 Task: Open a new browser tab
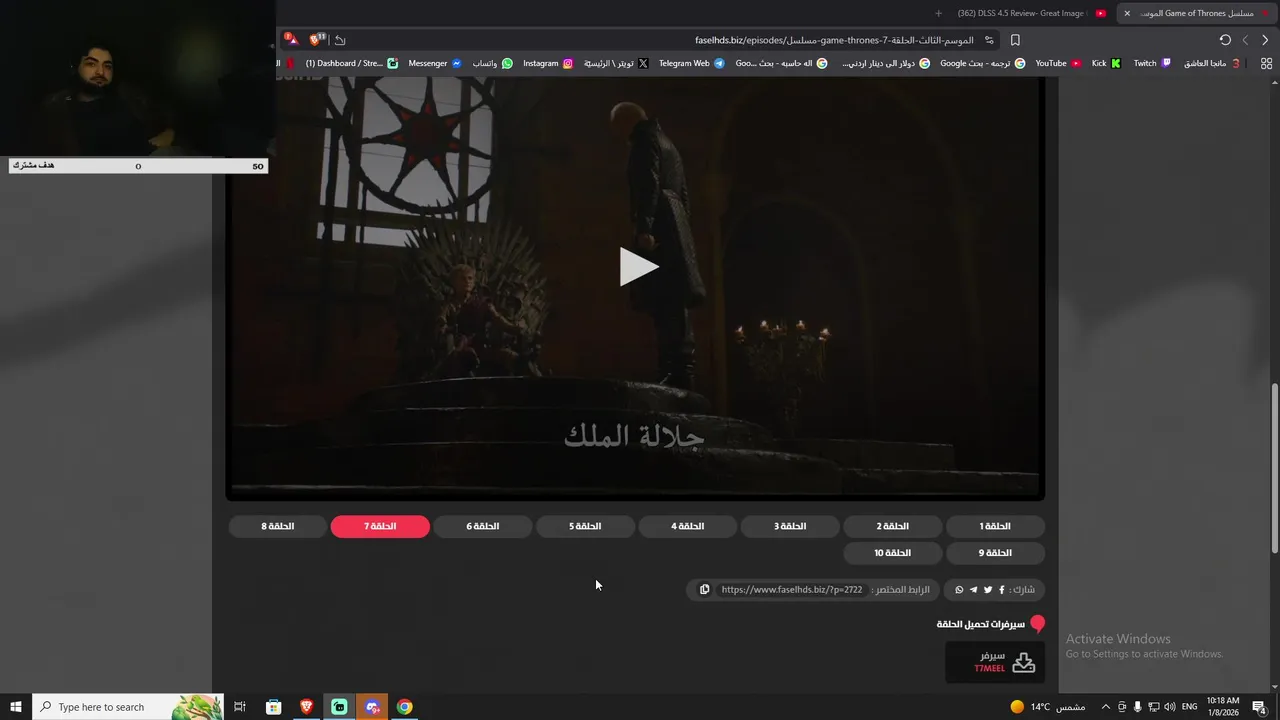(938, 13)
